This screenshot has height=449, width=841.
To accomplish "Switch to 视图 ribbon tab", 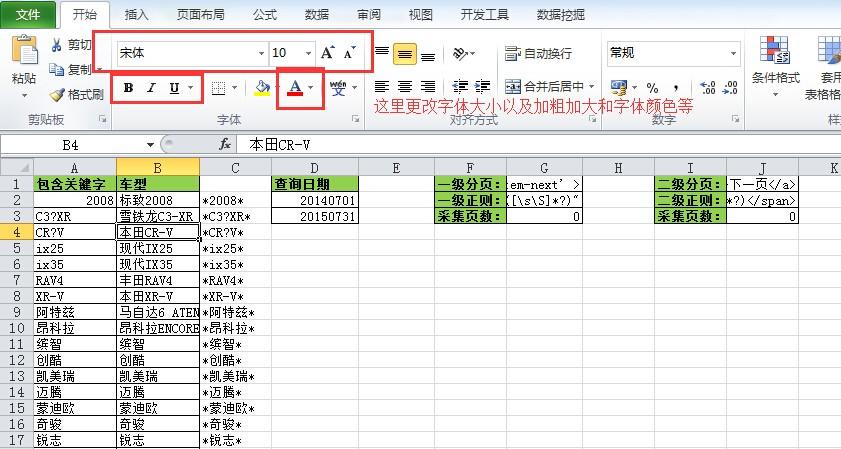I will tap(420, 14).
